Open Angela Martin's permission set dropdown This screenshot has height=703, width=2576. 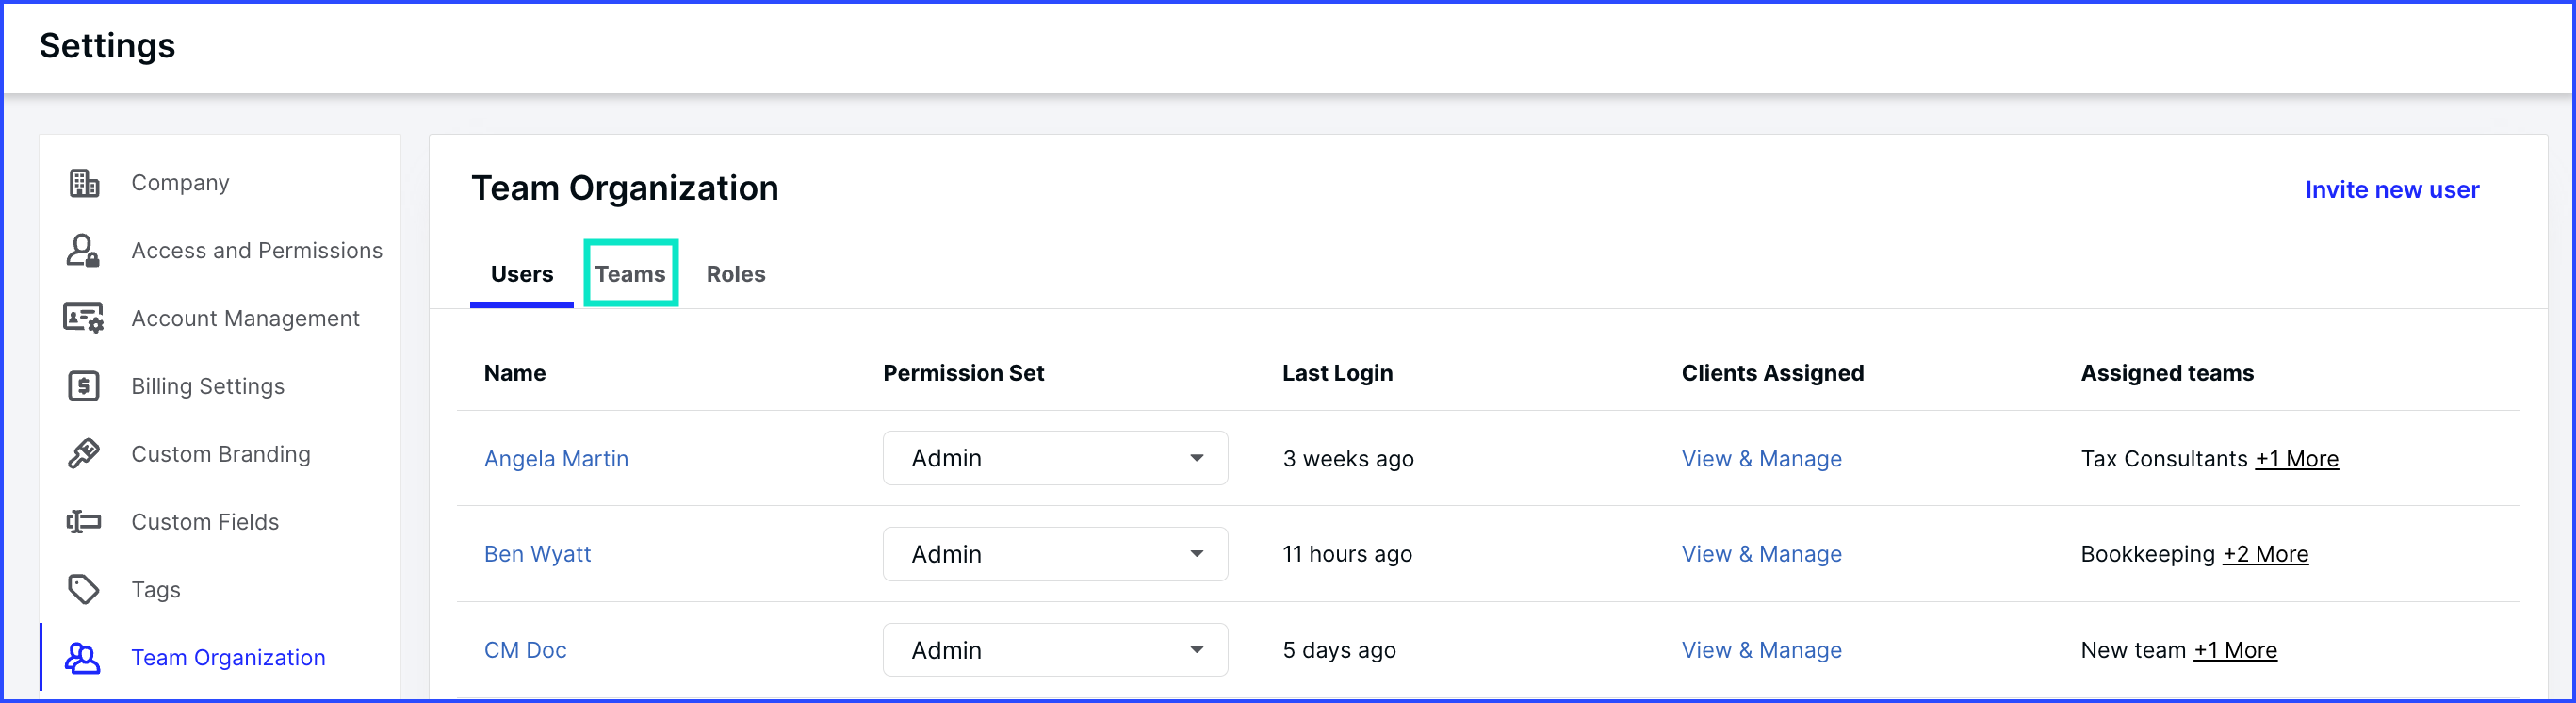pos(1055,458)
